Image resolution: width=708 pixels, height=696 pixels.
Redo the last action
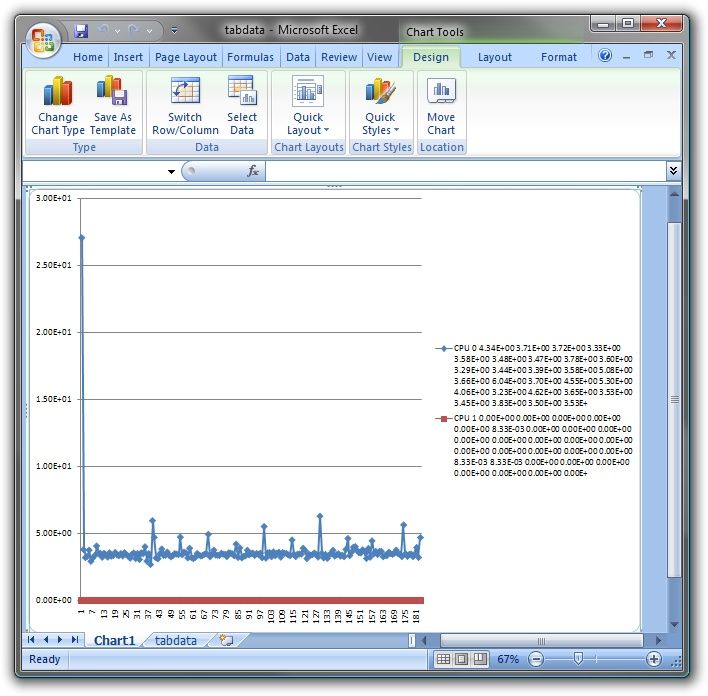[x=134, y=30]
